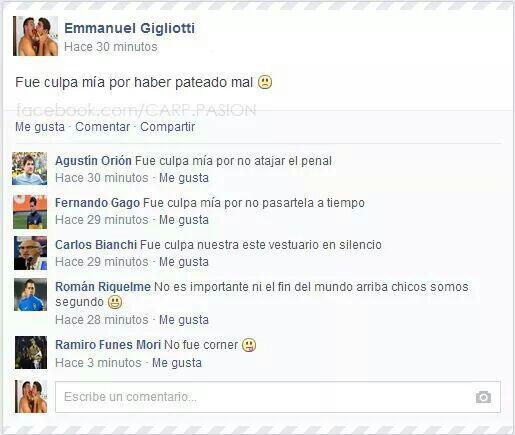Open Emmanuel Gigliotti's post profile picture
515x435 pixels.
tap(35, 36)
